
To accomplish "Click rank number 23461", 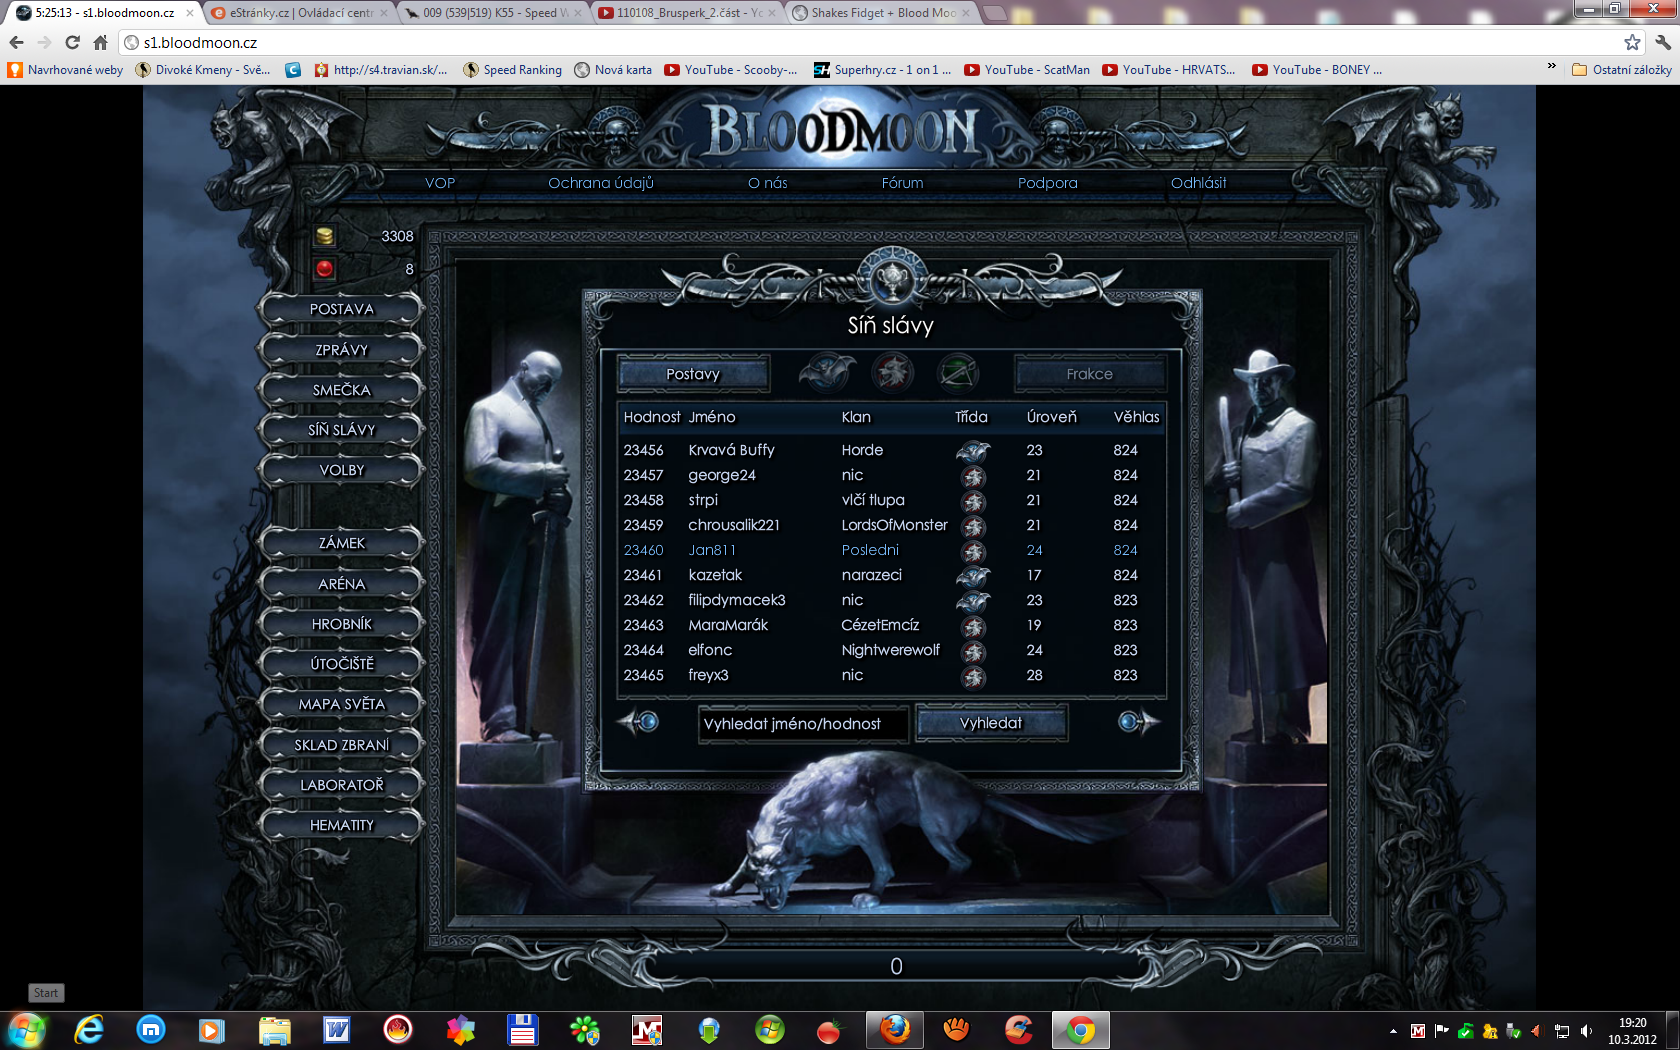I will [643, 575].
